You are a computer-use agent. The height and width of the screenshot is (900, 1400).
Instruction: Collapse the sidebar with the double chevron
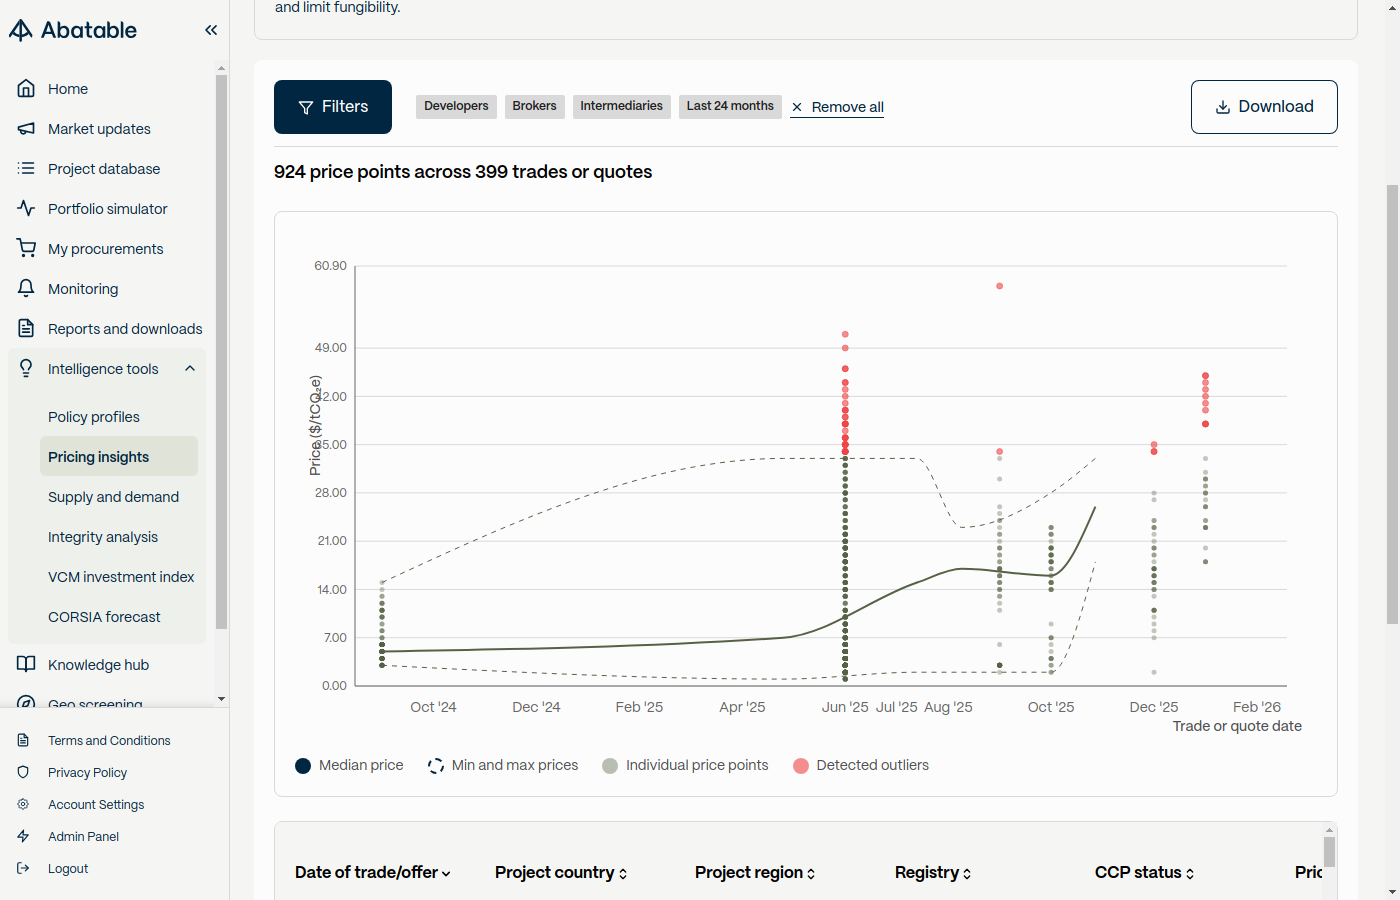pos(211,30)
